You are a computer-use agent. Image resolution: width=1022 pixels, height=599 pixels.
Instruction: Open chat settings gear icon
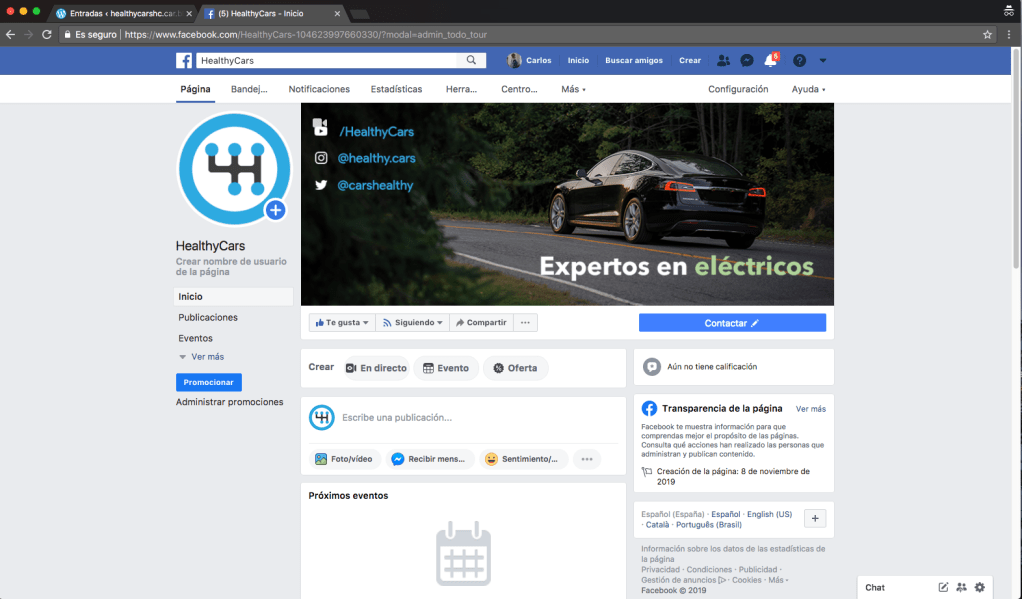(979, 587)
